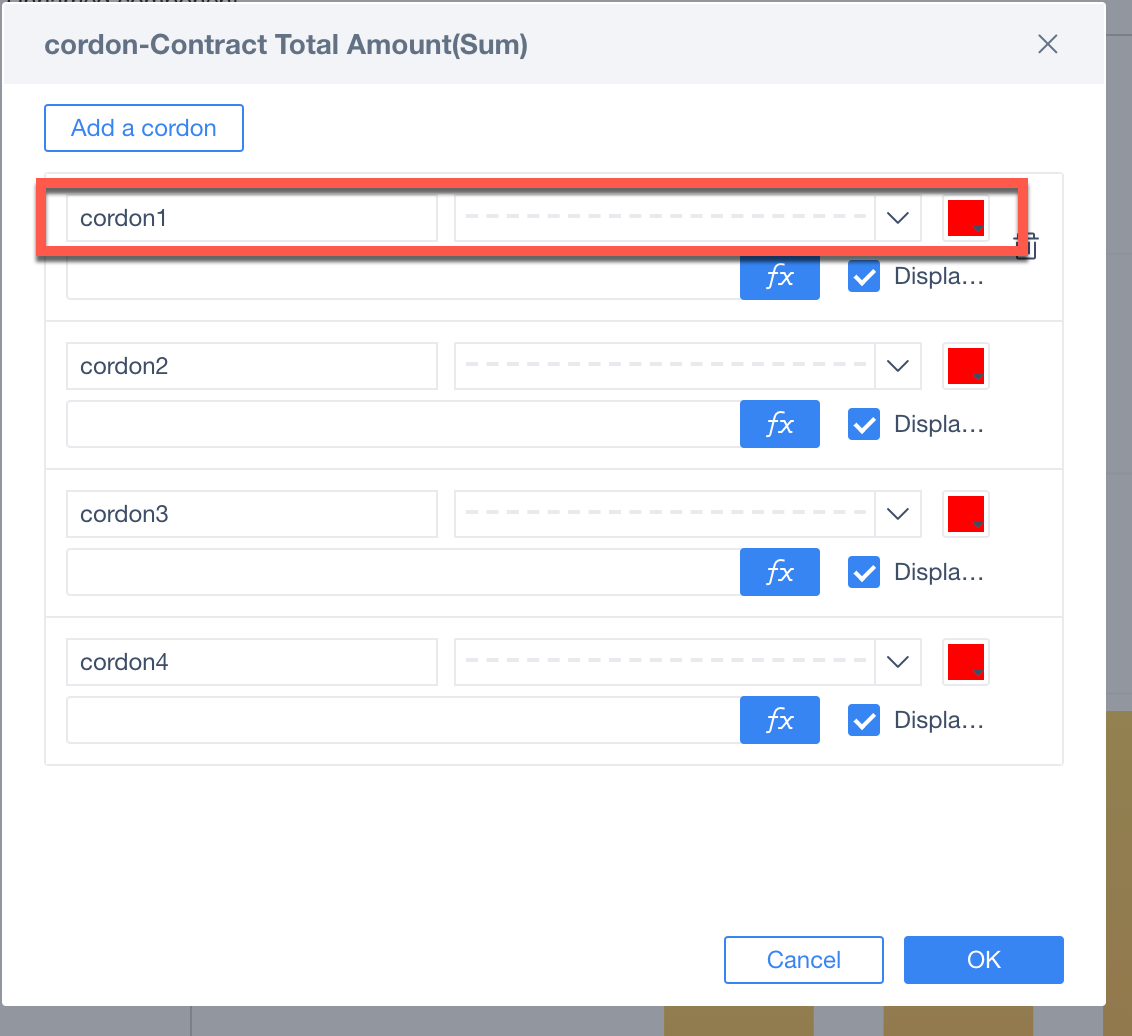1132x1036 pixels.
Task: Open formula editor for cordon2
Action: point(779,424)
